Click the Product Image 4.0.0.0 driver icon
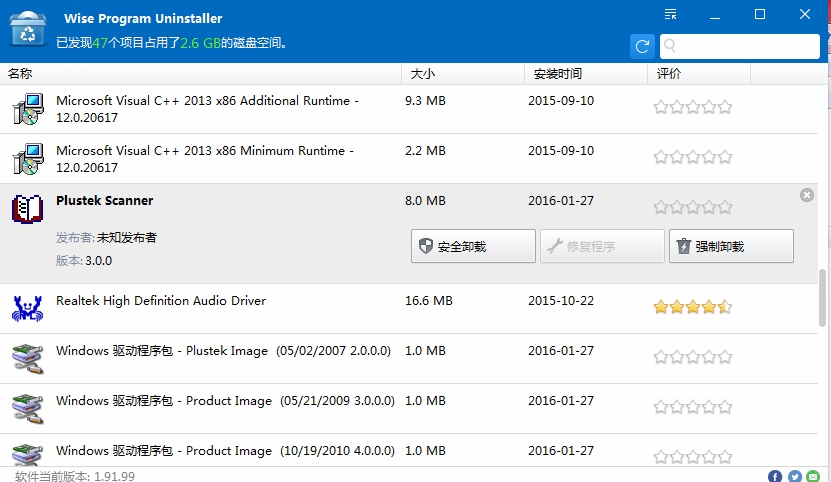 (x=28, y=455)
